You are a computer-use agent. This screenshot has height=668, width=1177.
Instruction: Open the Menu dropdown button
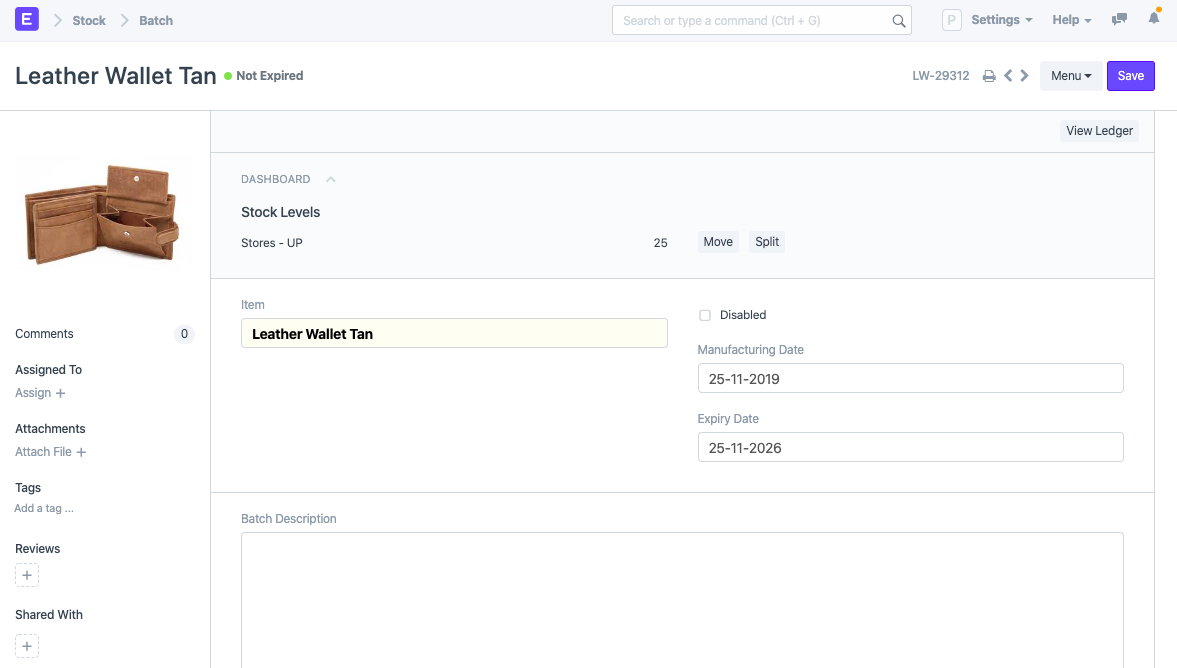click(1071, 76)
